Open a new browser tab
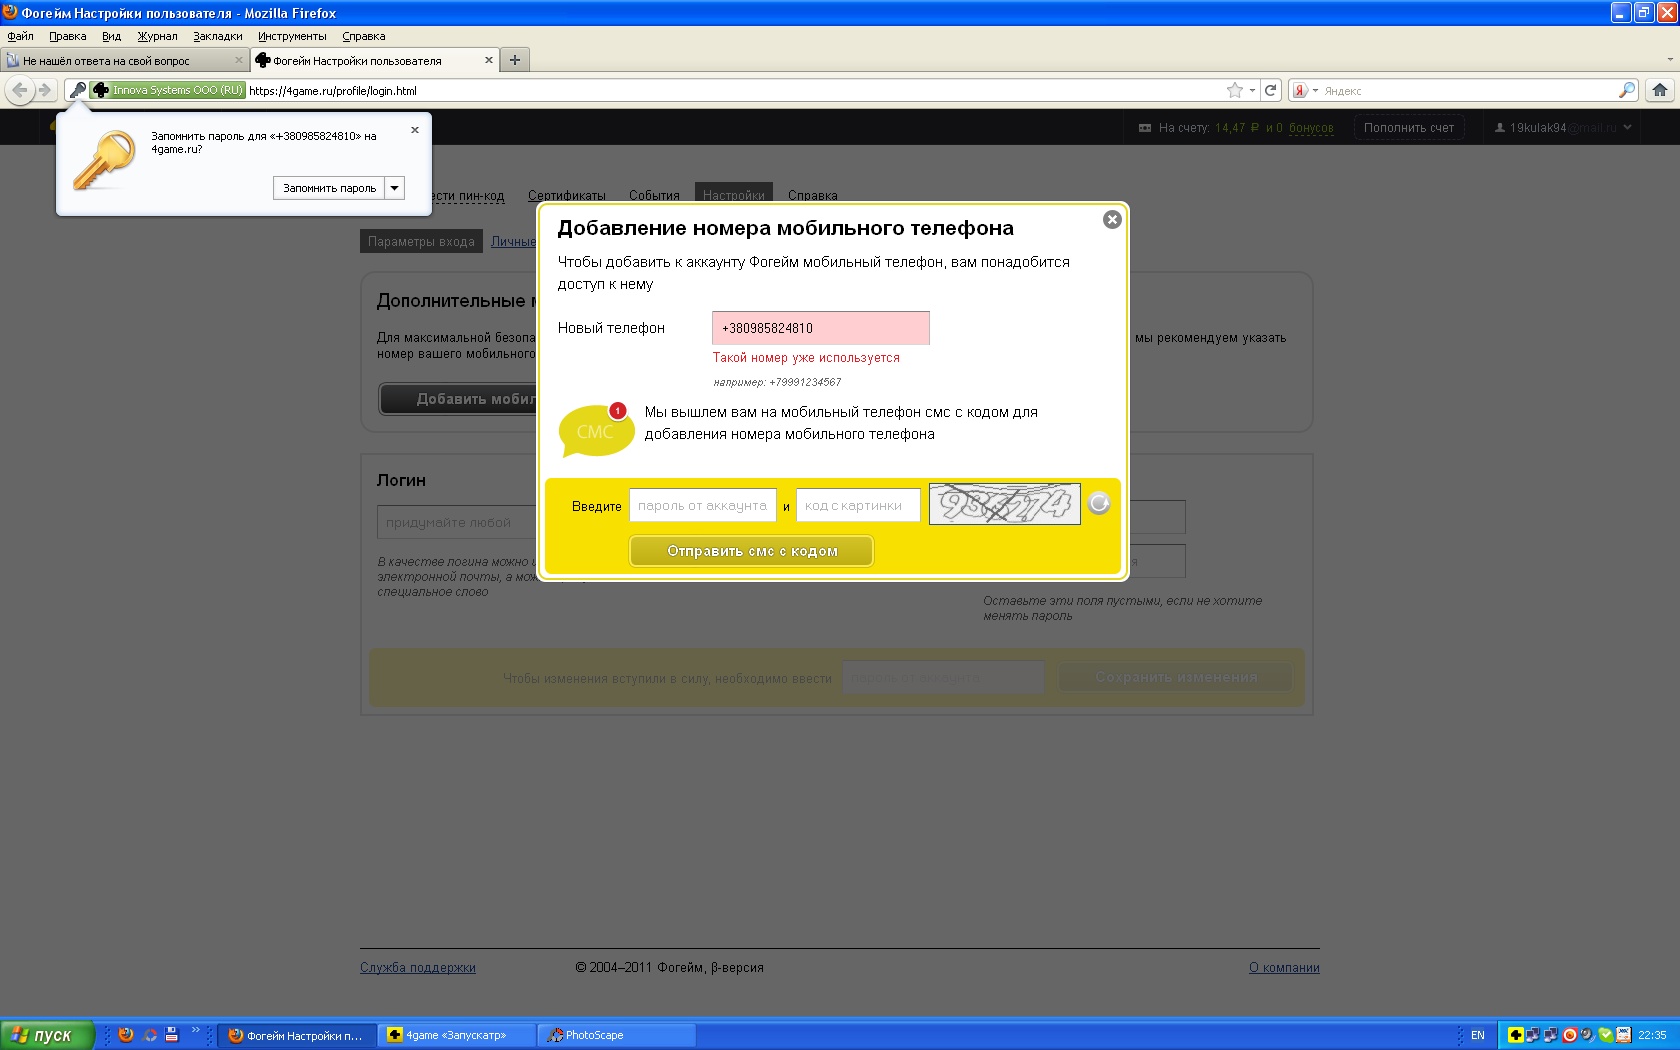Image resolution: width=1680 pixels, height=1050 pixels. click(x=515, y=60)
